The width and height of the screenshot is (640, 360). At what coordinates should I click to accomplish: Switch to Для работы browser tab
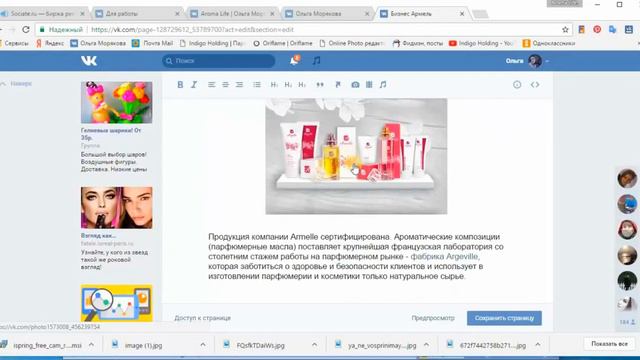click(137, 13)
